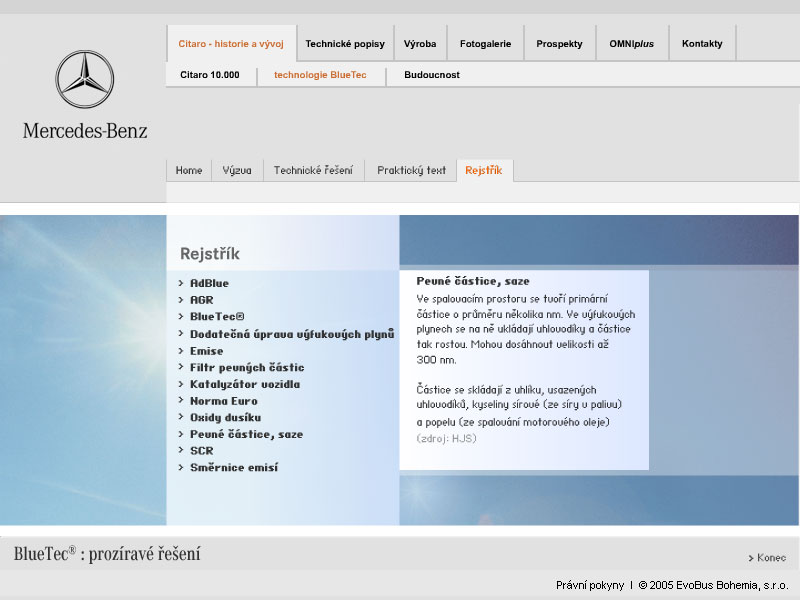Open Filtr pevných částic entry
The height and width of the screenshot is (600, 800).
pyautogui.click(x=247, y=367)
